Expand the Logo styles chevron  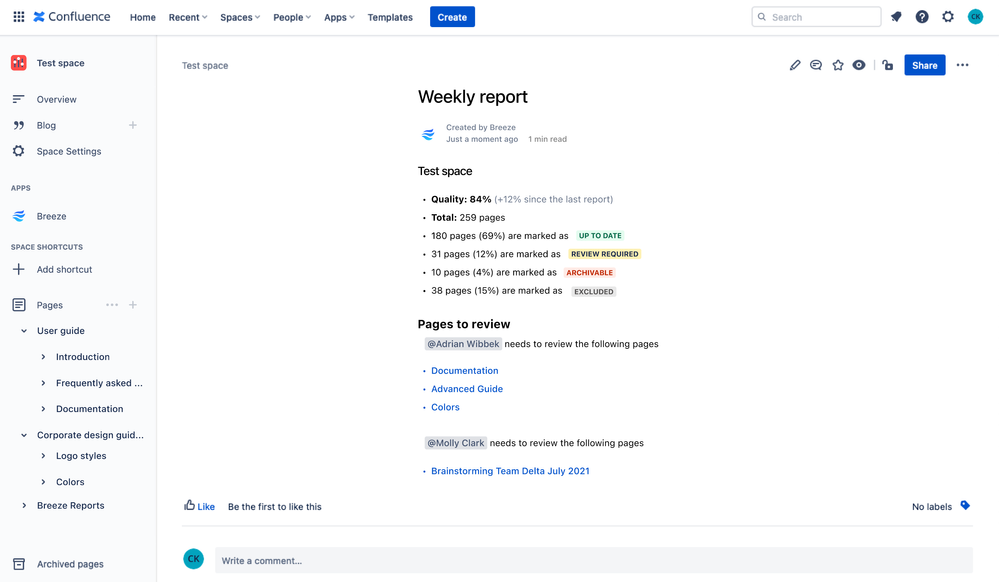[43, 456]
